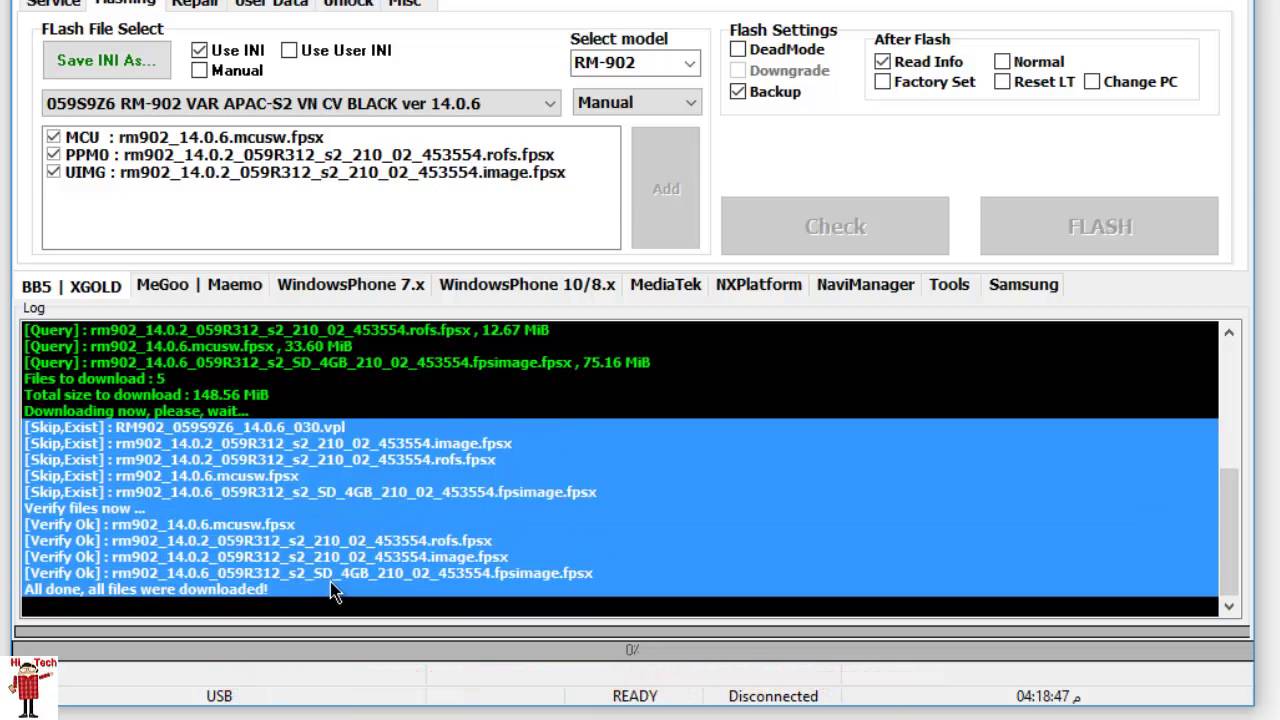Click Verify Ok rm902_14.0.6.mcusw.fpsx line
This screenshot has width=1280, height=720.
point(159,524)
